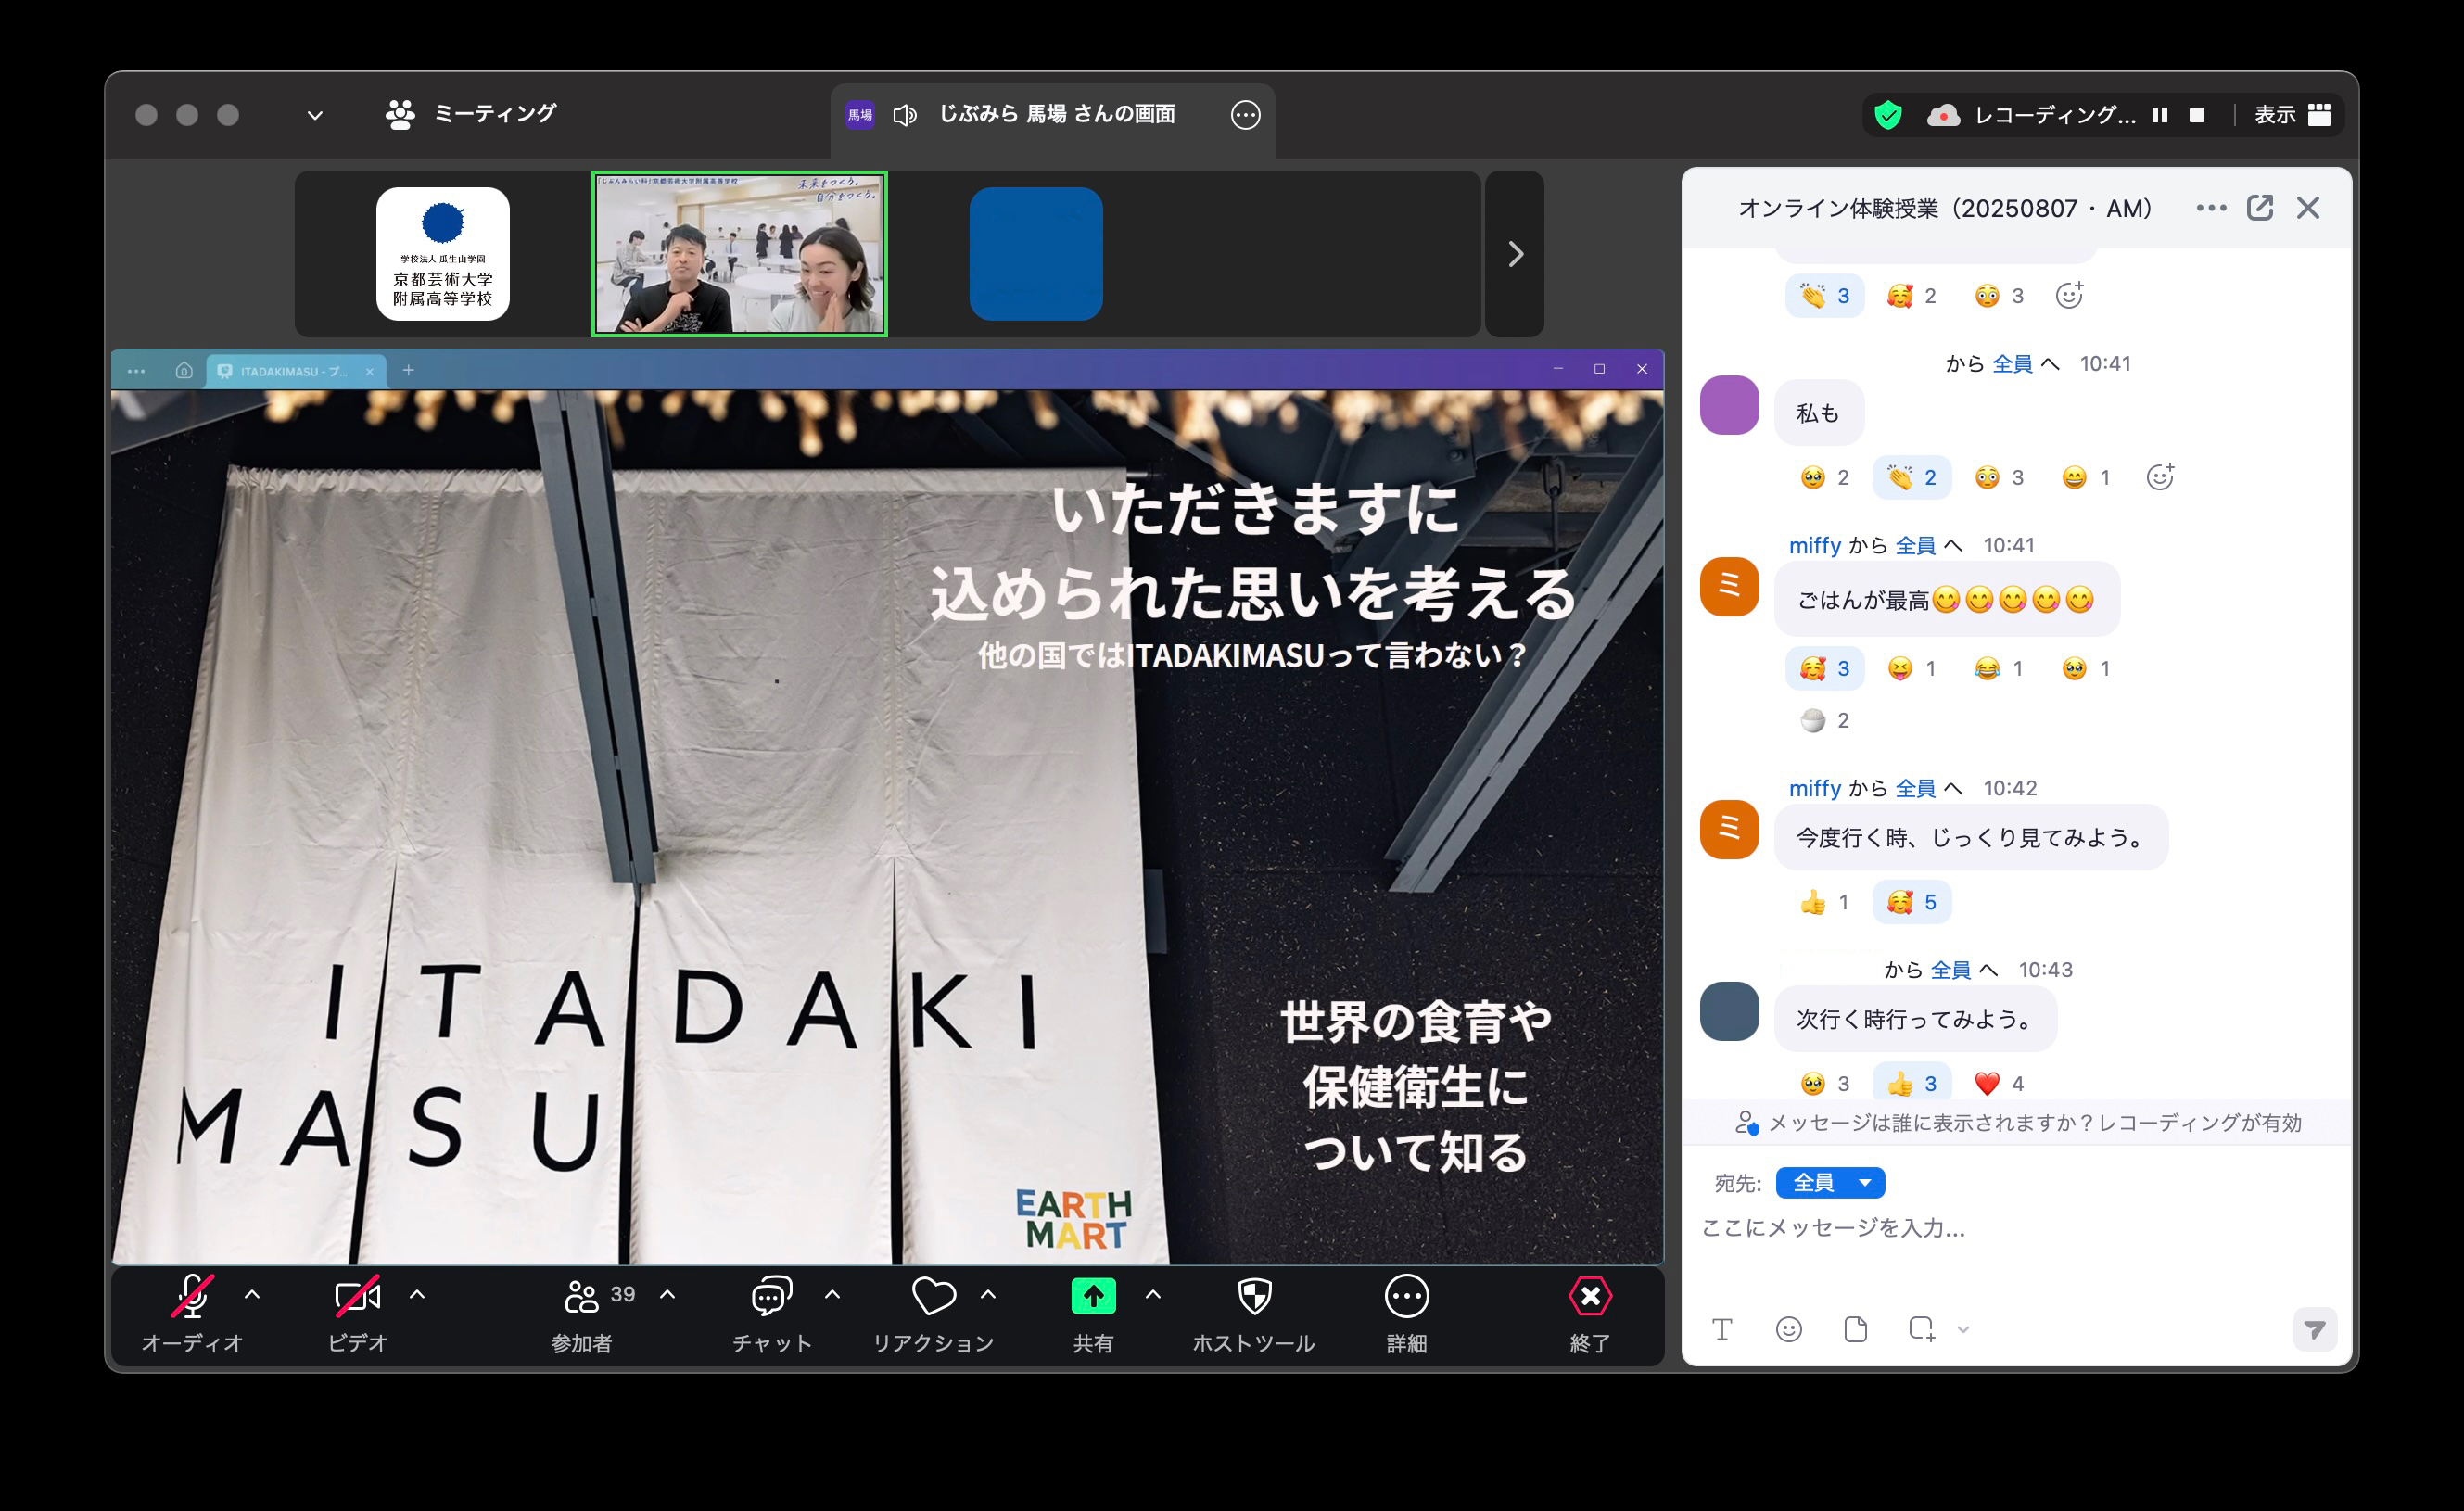This screenshot has width=2464, height=1511.
Task: Click the green encryption shield icon
Action: 1888,115
